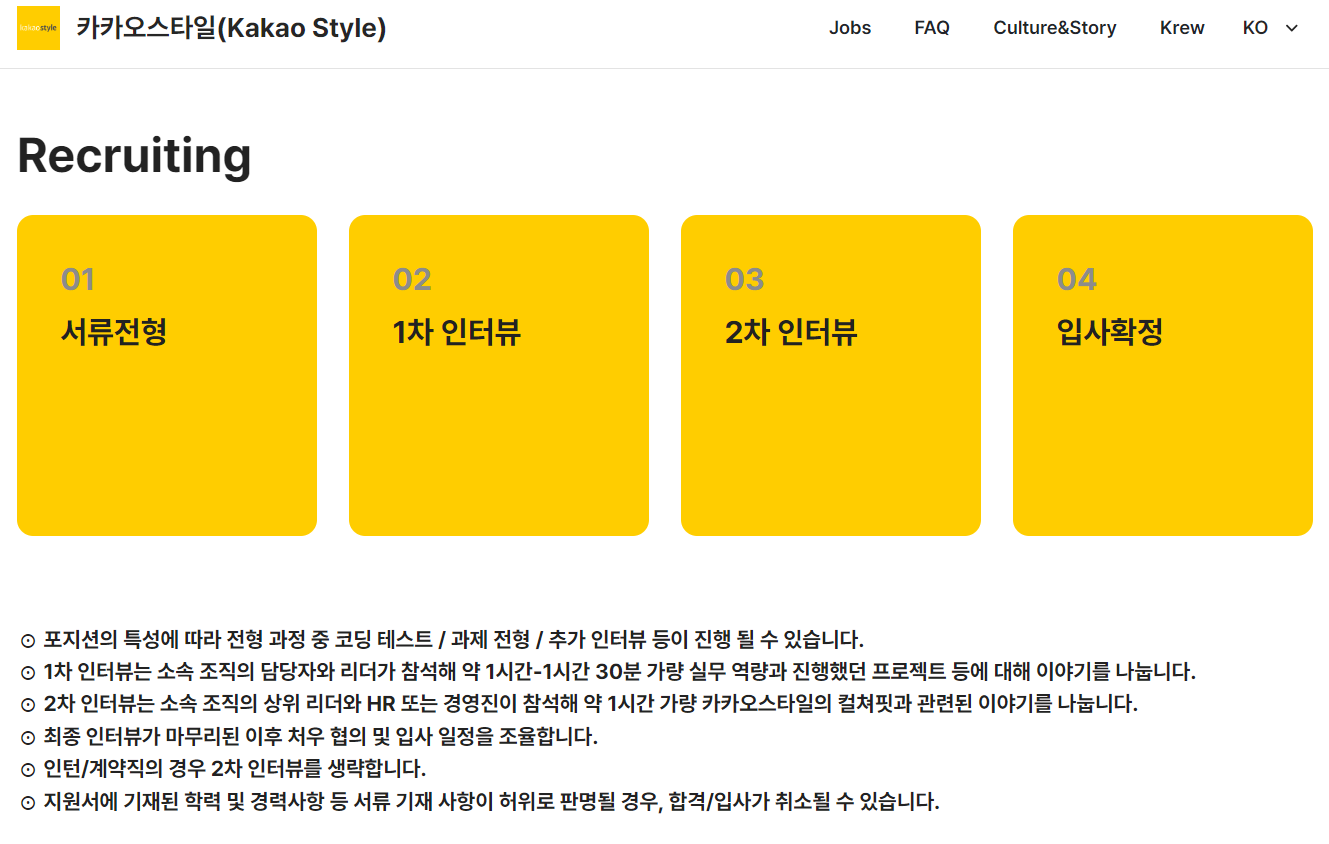
Task: Expand the KO language dropdown
Action: (x=1270, y=28)
